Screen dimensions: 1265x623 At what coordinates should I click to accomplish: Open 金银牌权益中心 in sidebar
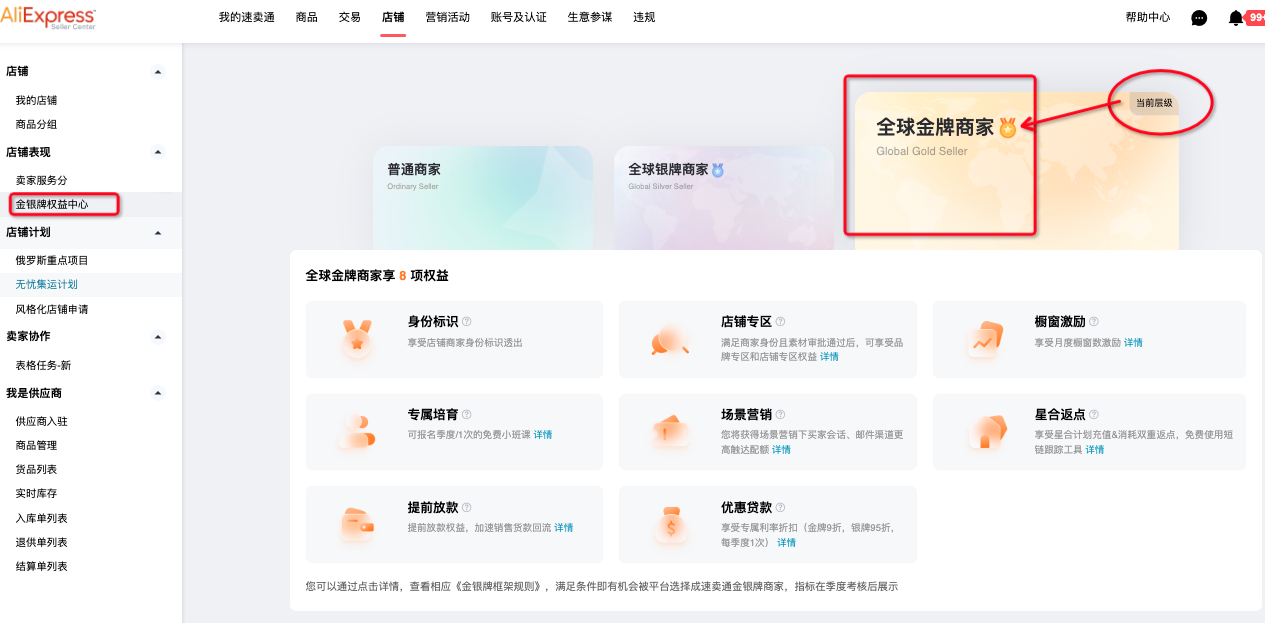point(52,204)
